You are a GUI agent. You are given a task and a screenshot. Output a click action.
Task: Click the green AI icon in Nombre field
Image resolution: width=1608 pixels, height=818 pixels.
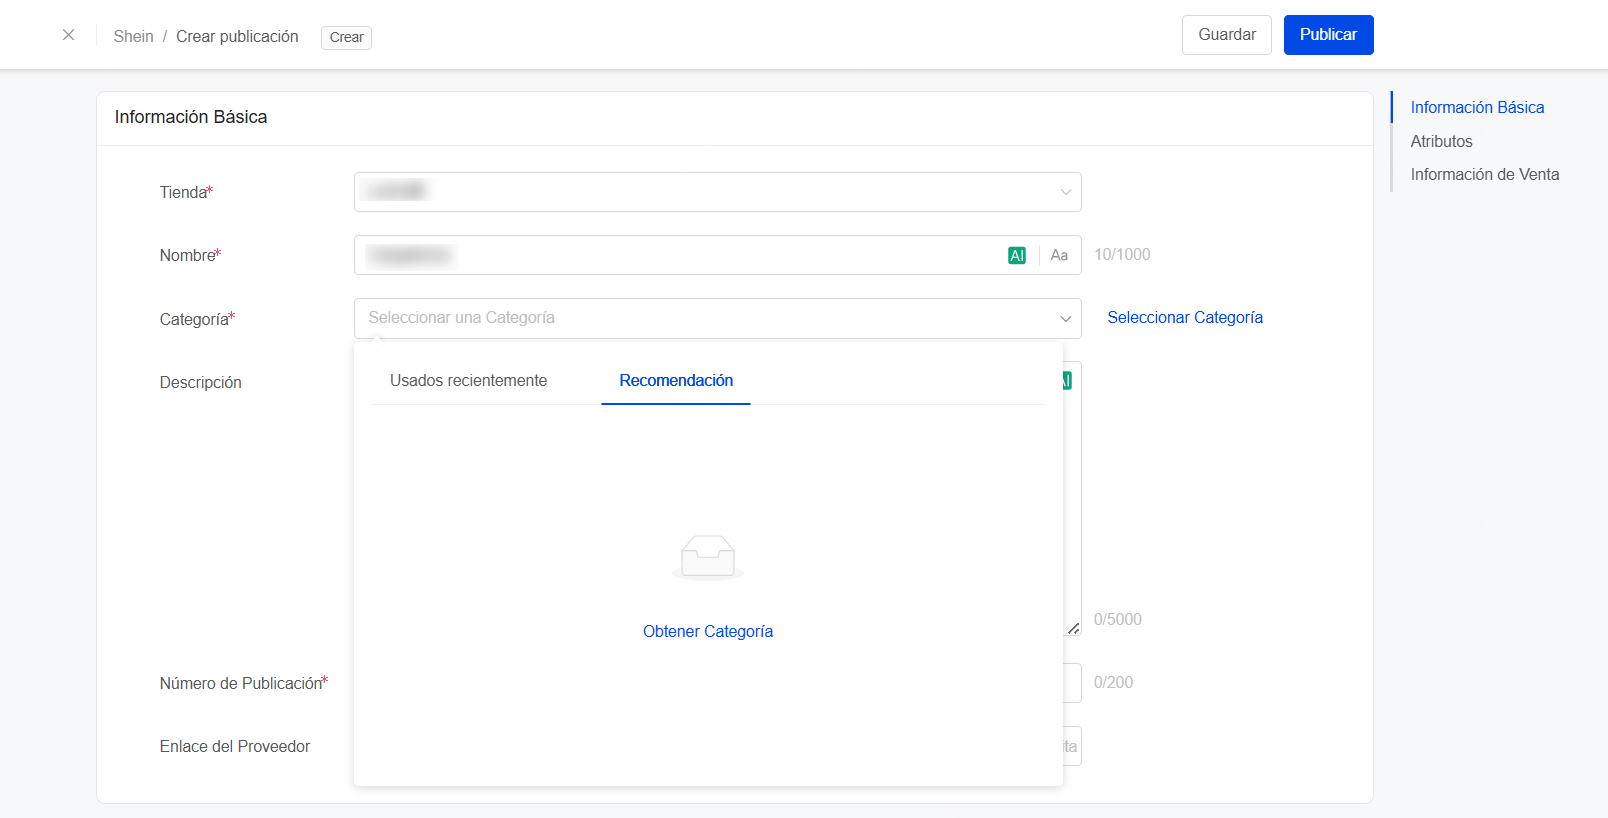1016,255
